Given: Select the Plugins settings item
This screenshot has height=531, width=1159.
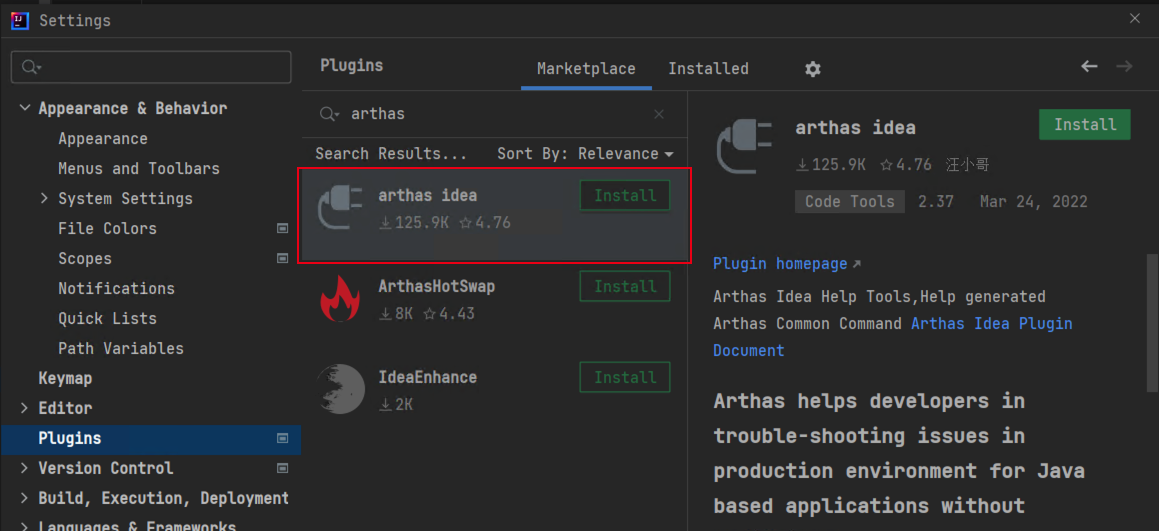Looking at the screenshot, I should click(152, 439).
